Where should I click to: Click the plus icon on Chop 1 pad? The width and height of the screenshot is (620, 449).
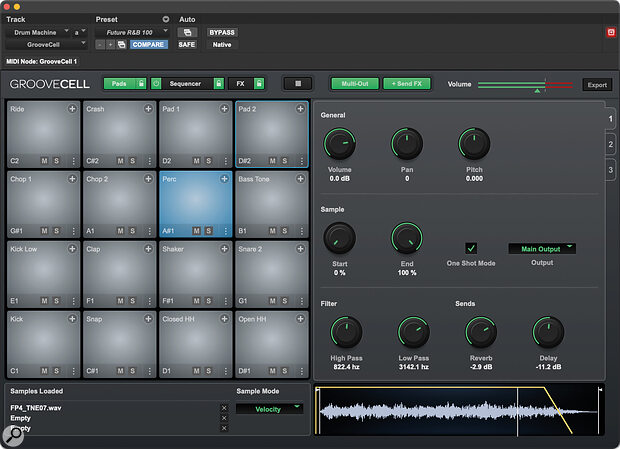click(72, 179)
